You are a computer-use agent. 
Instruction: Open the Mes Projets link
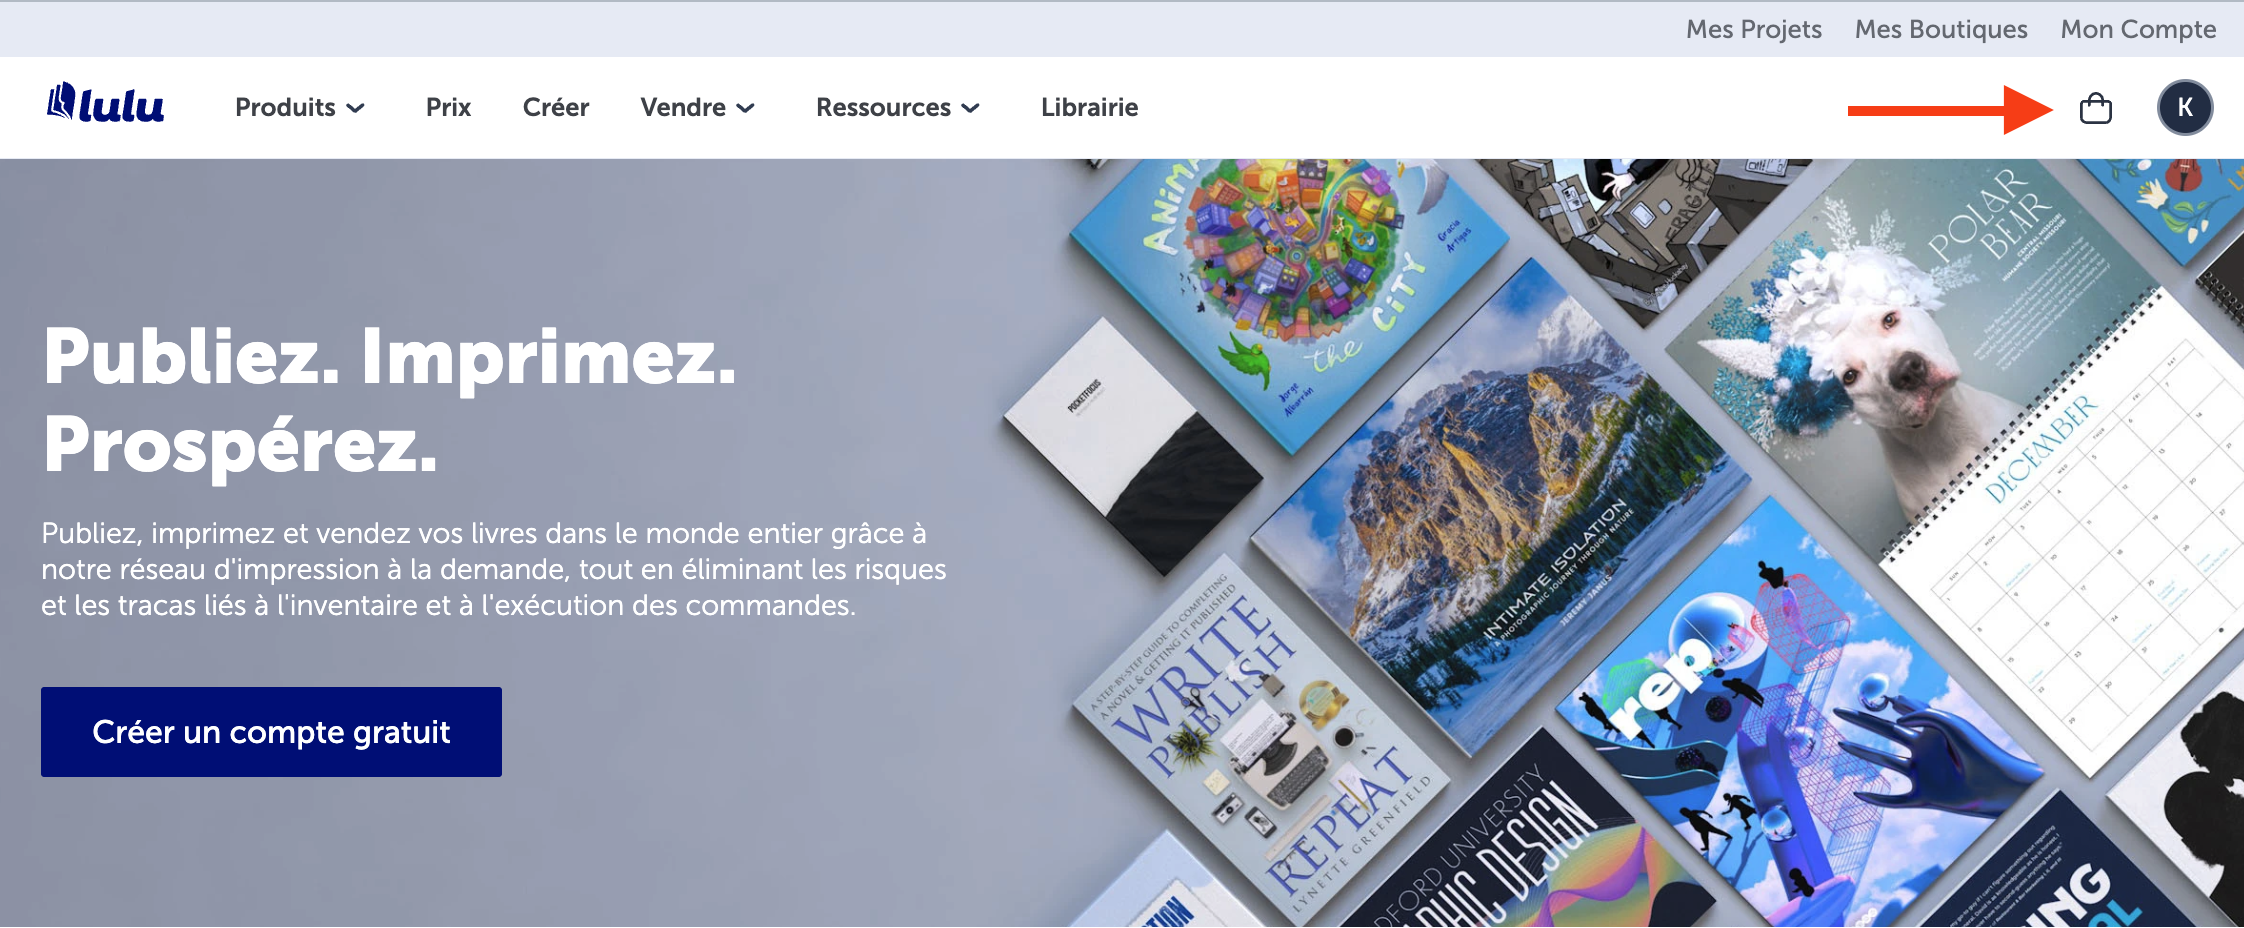click(x=1754, y=29)
